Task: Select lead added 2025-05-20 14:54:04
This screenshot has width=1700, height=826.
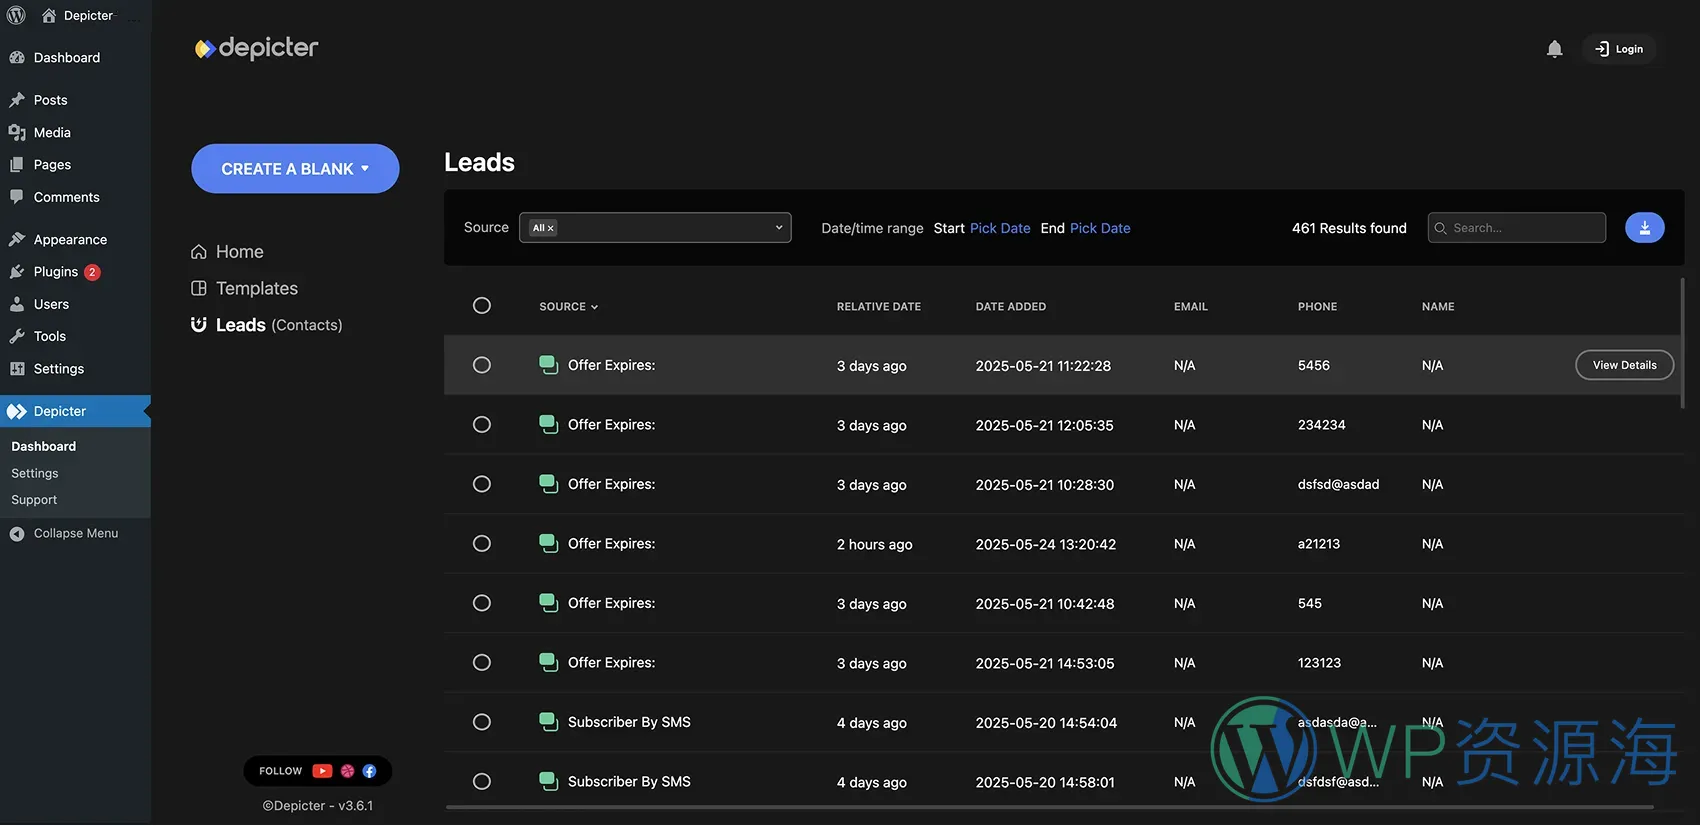Action: (482, 722)
